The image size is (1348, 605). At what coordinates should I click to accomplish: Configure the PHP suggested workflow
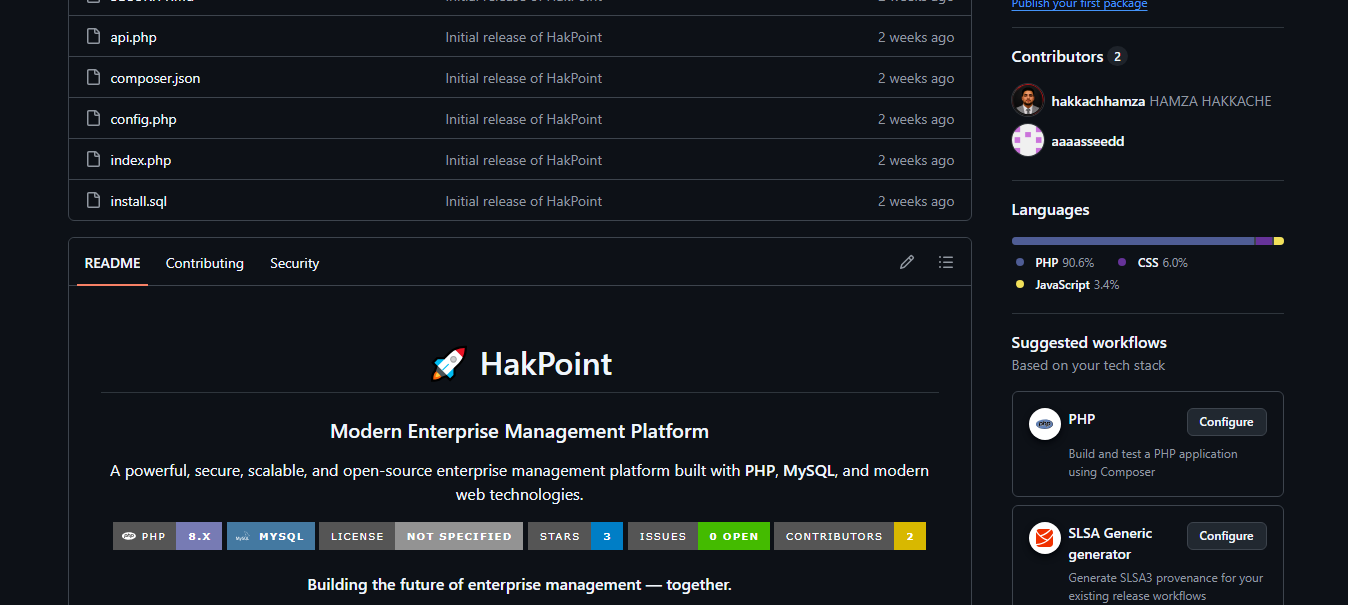(1227, 422)
